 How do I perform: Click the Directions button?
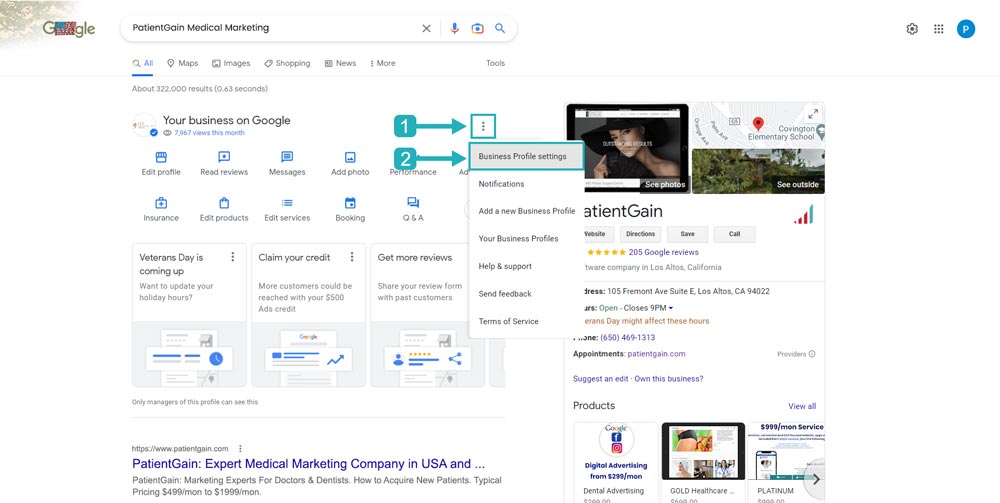(x=640, y=234)
